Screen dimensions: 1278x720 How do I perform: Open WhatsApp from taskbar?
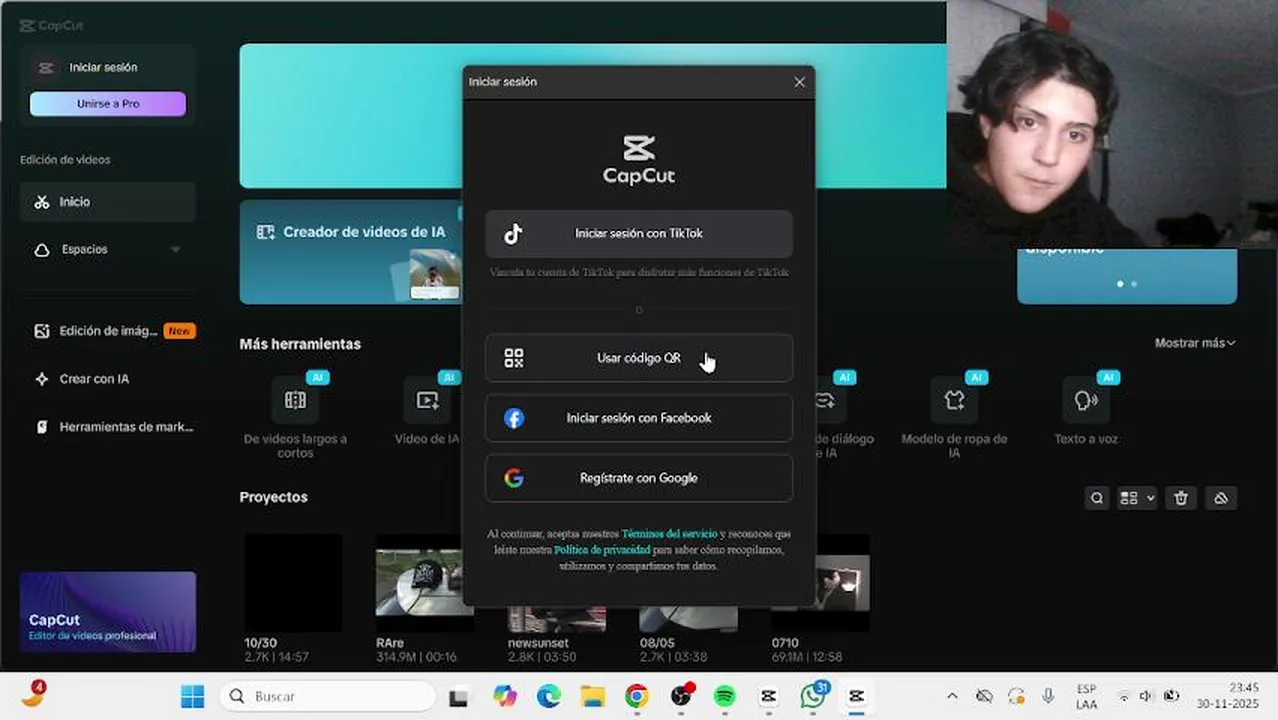pos(813,696)
